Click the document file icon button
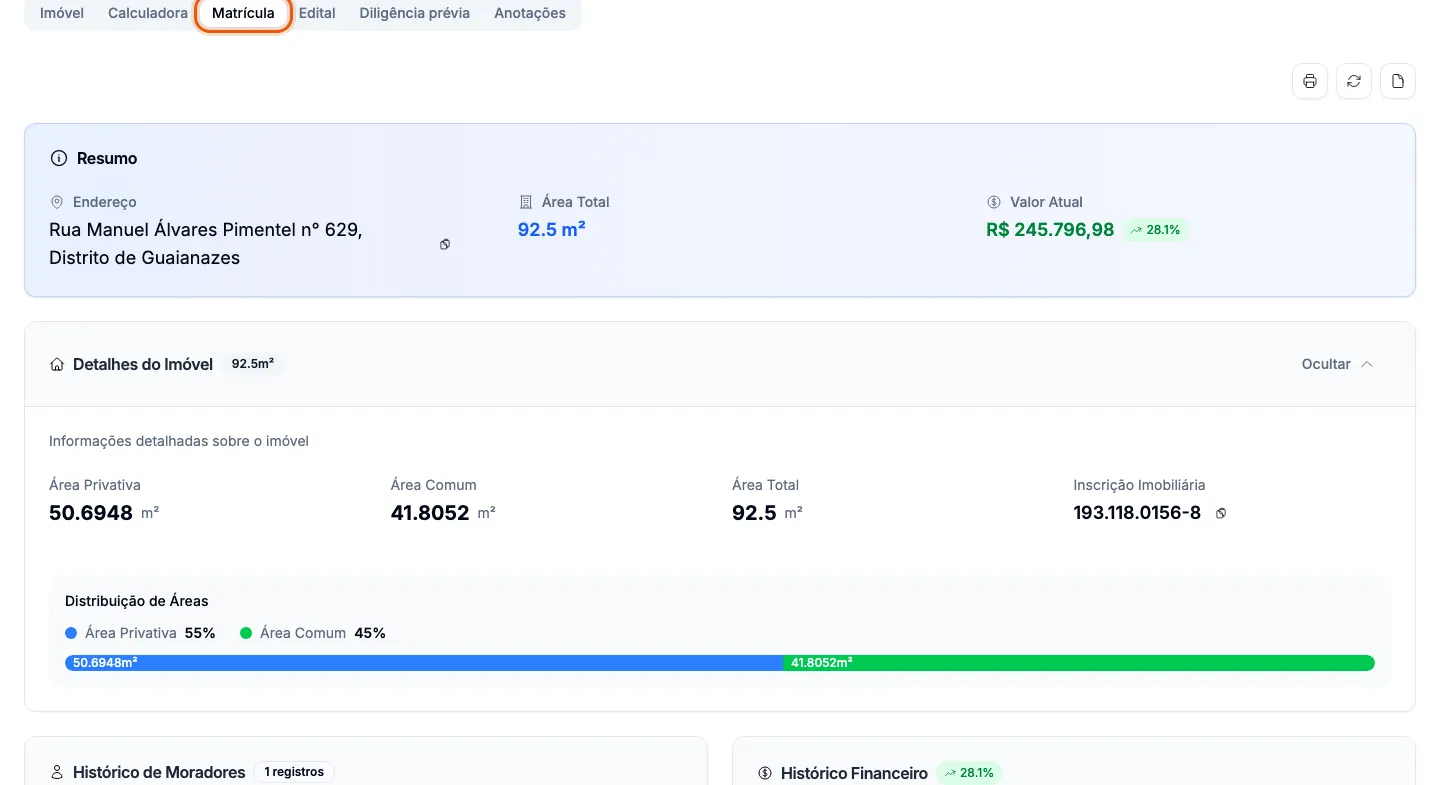 1398,81
